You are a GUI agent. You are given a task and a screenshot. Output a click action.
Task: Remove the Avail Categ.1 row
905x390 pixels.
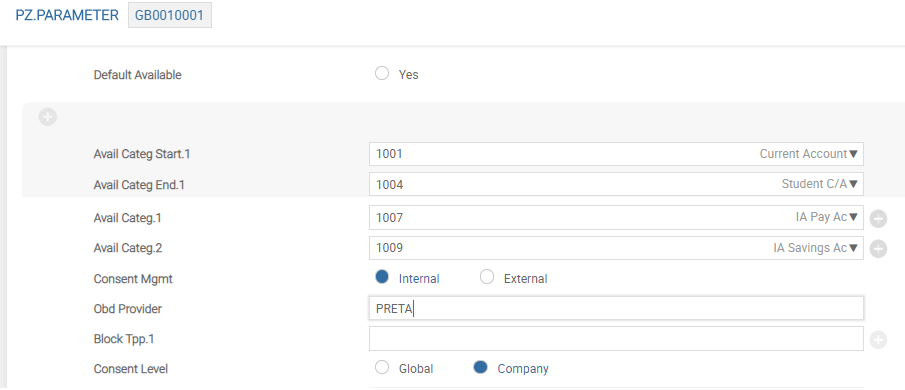pyautogui.click(x=878, y=219)
